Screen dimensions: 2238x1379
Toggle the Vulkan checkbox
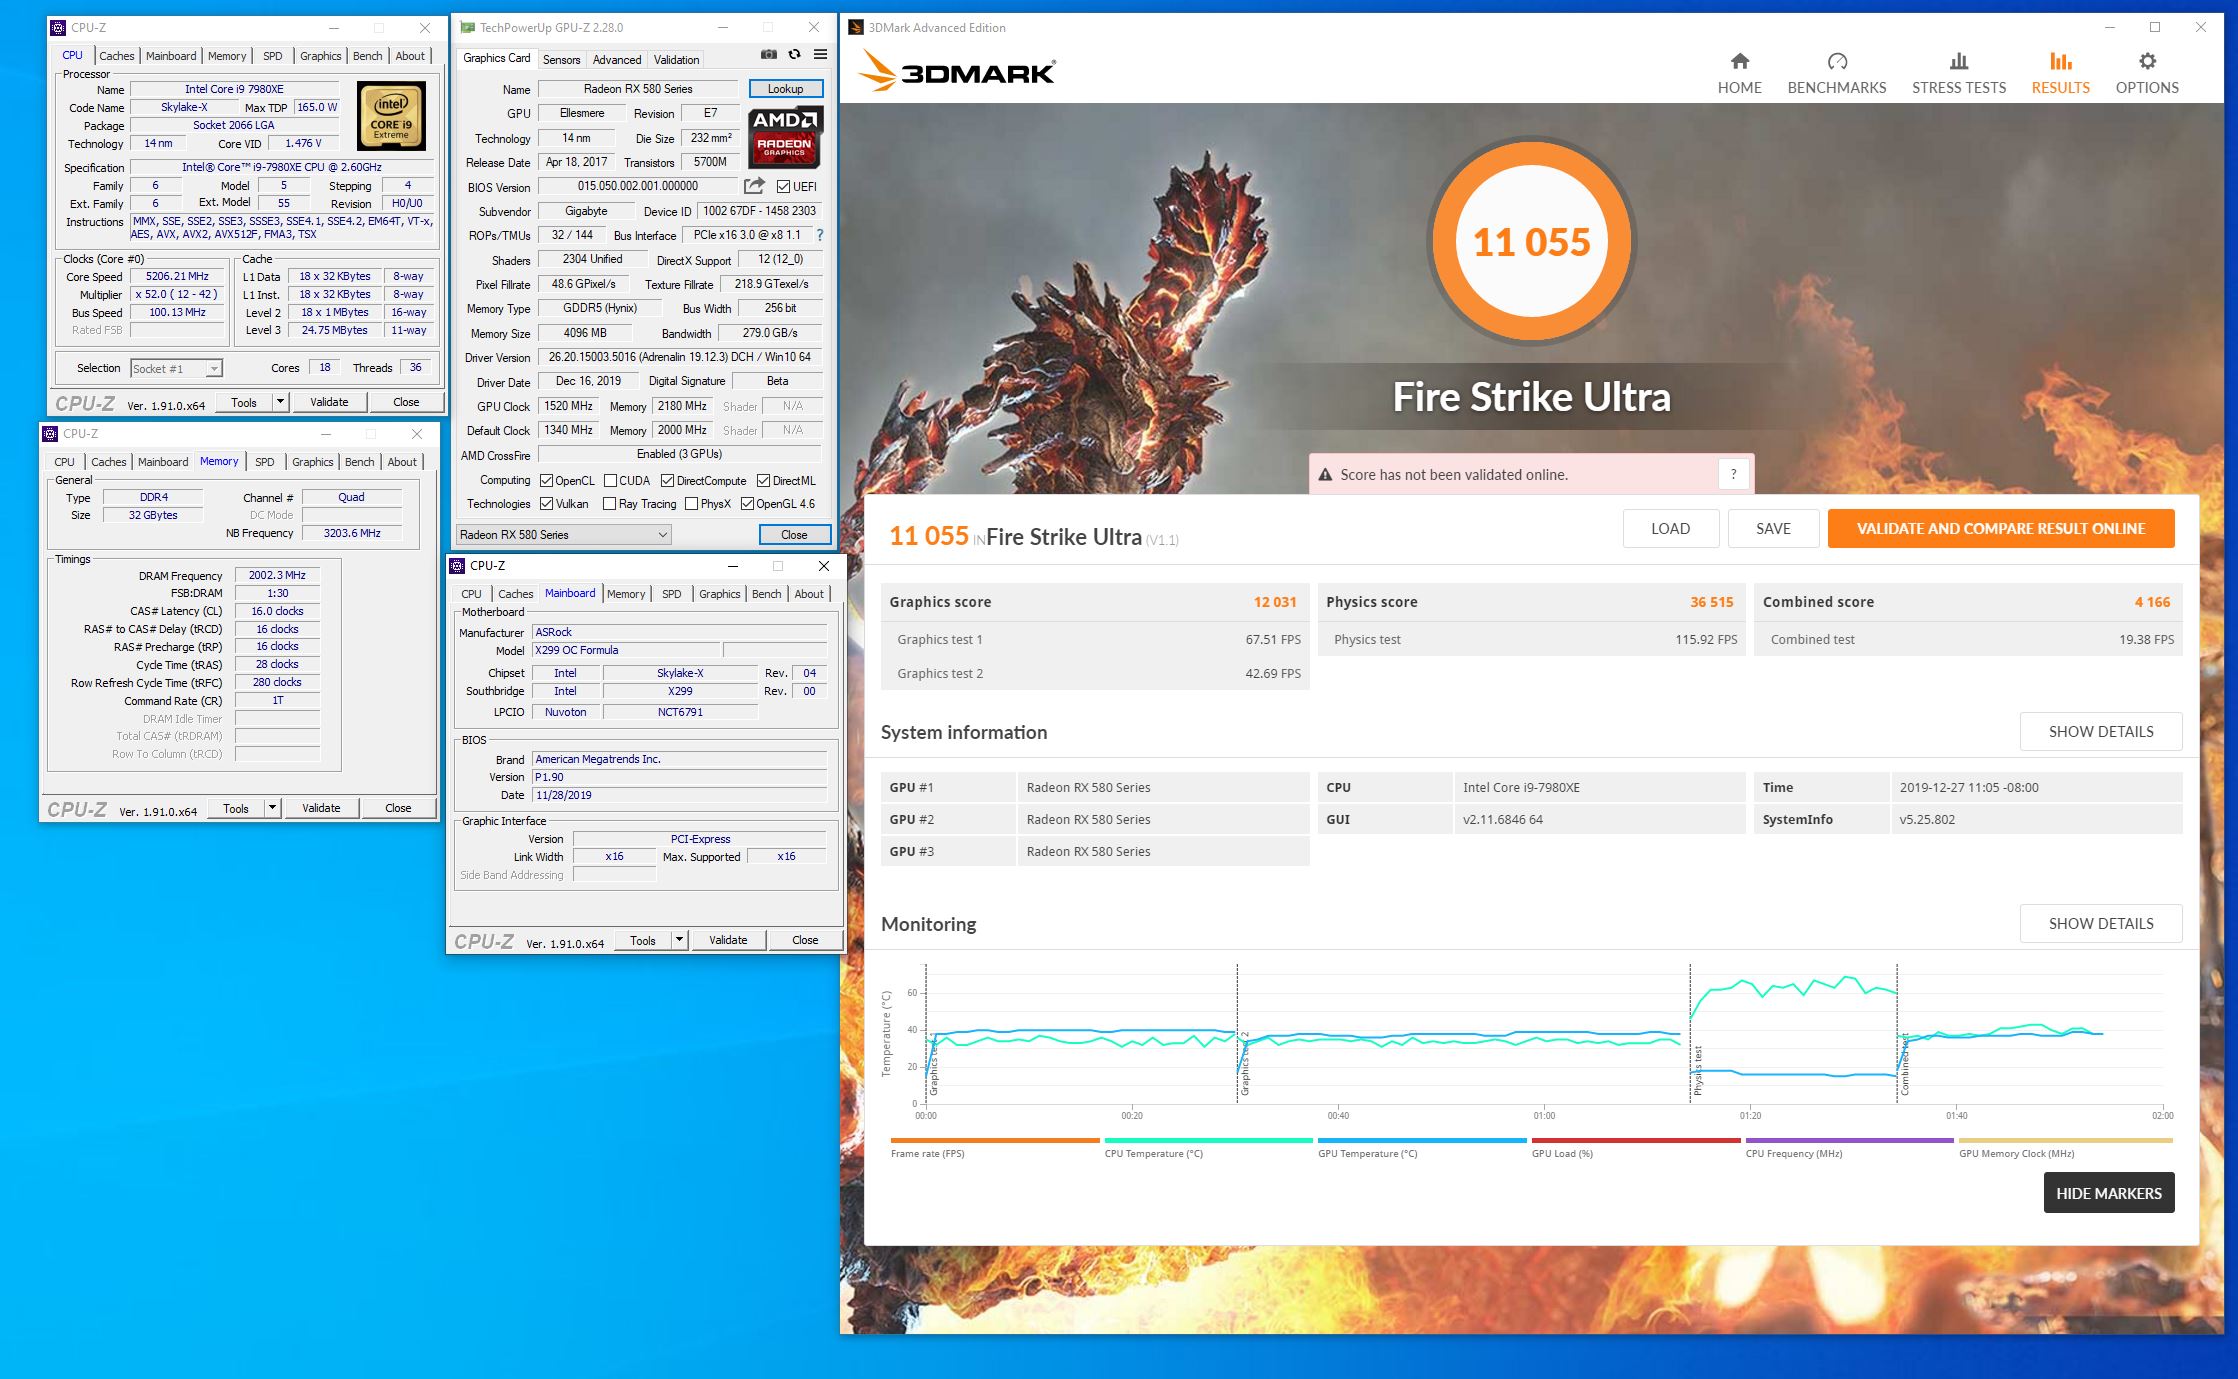(x=546, y=504)
